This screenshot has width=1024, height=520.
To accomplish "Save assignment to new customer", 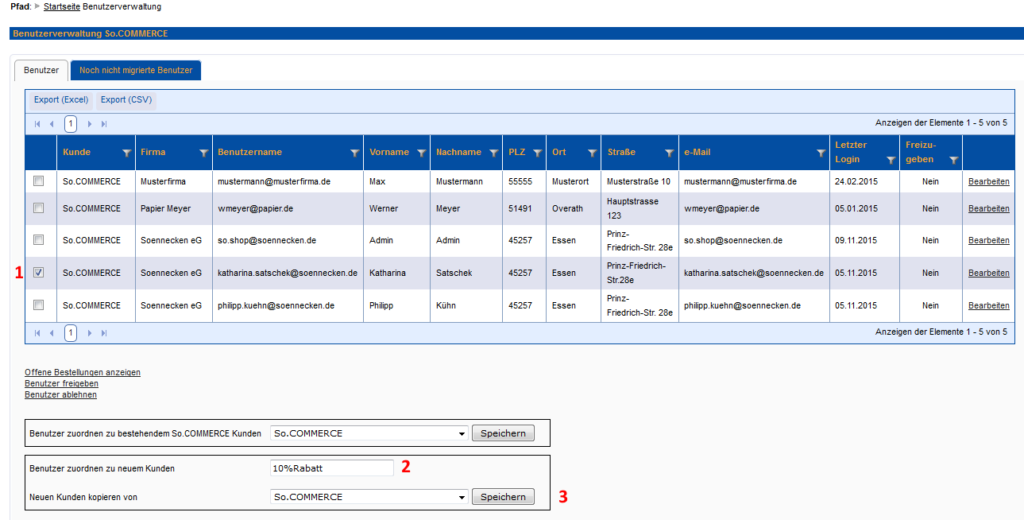I will click(503, 497).
